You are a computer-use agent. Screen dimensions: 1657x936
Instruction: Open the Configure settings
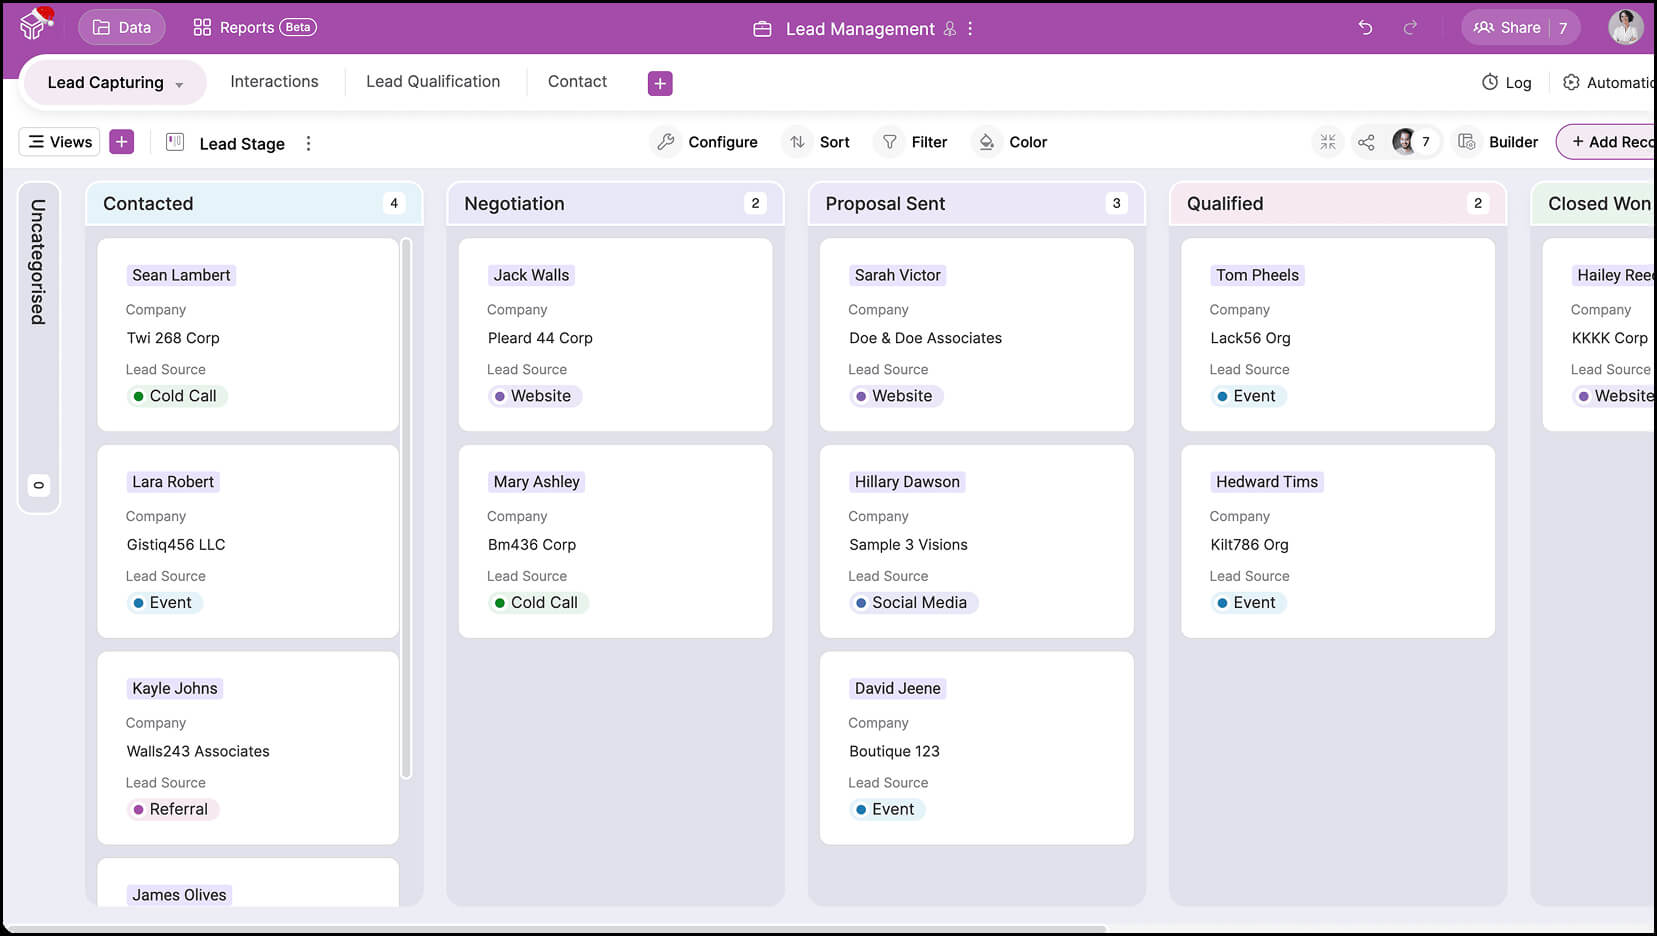click(x=707, y=142)
